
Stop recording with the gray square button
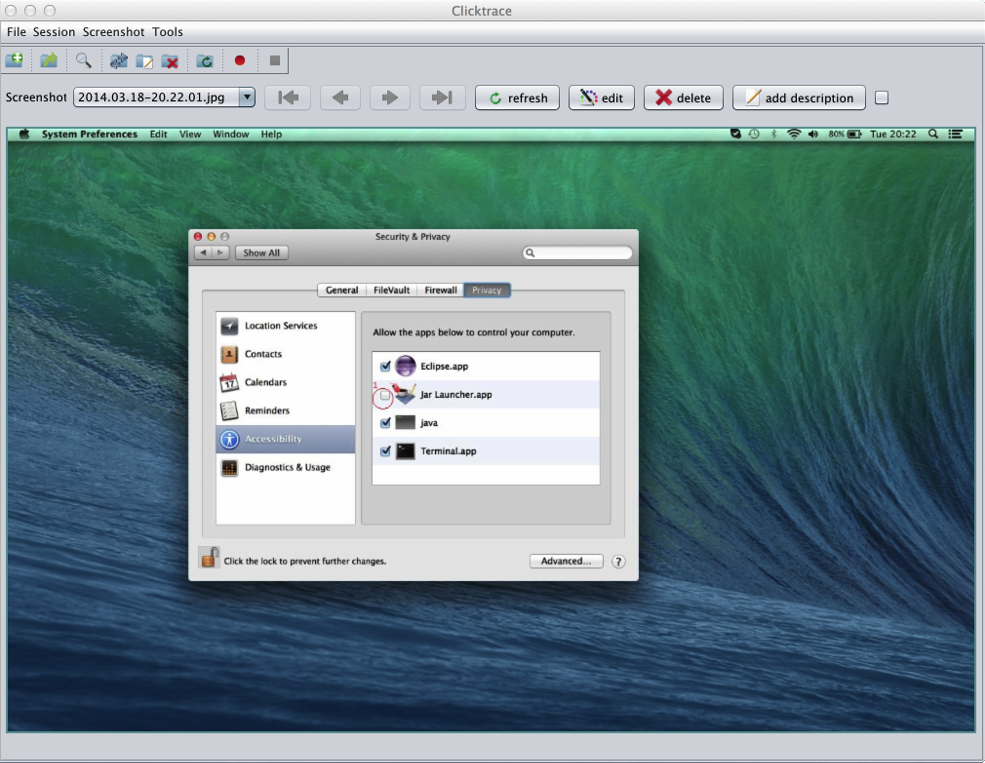click(x=275, y=60)
